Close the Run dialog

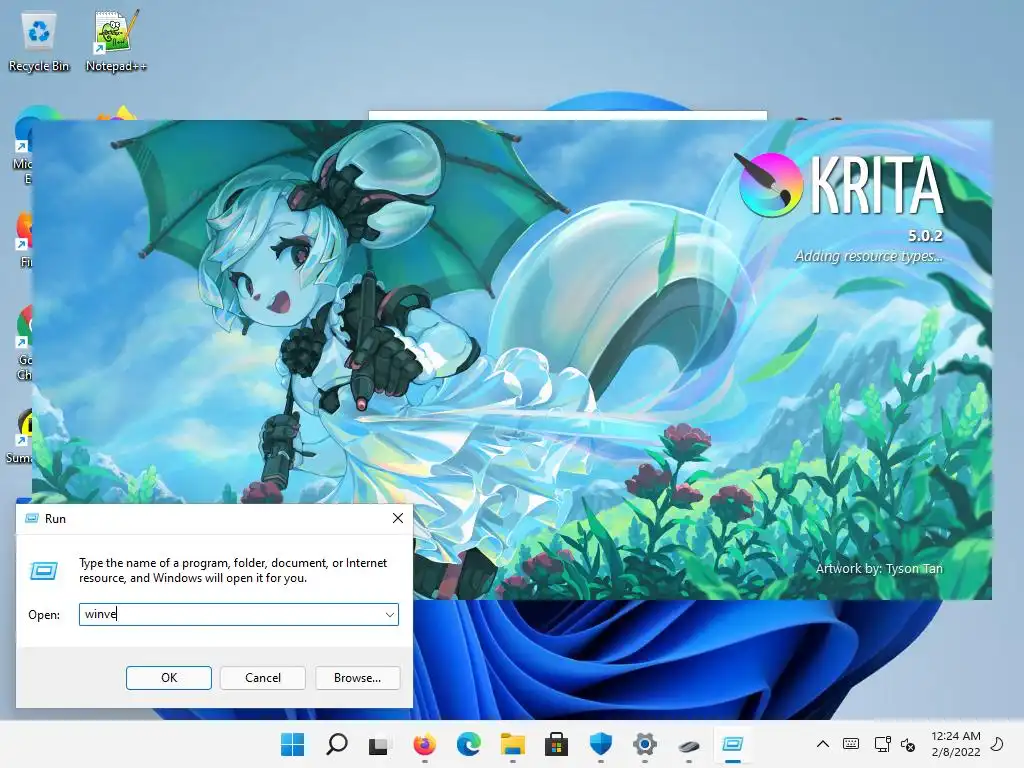click(398, 519)
